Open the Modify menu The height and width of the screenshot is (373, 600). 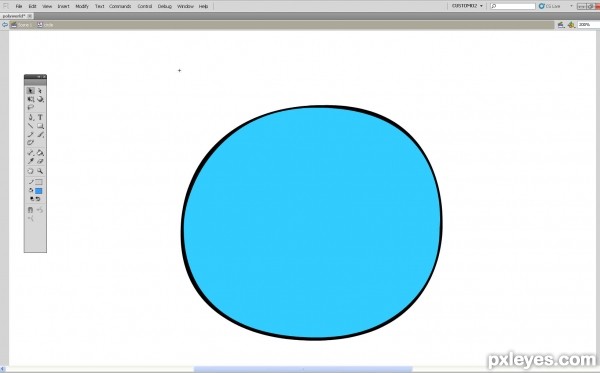(82, 7)
